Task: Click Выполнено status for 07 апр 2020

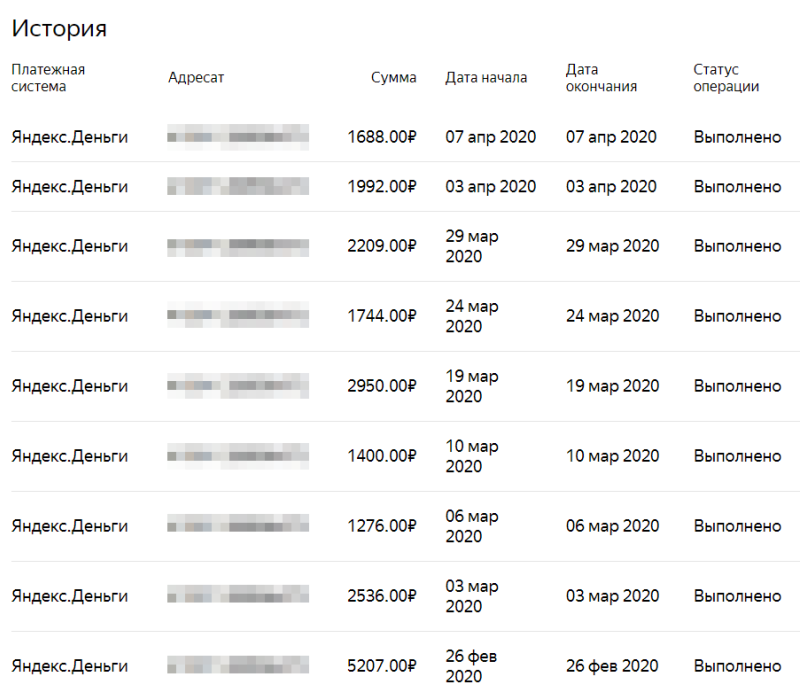Action: pyautogui.click(x=737, y=137)
